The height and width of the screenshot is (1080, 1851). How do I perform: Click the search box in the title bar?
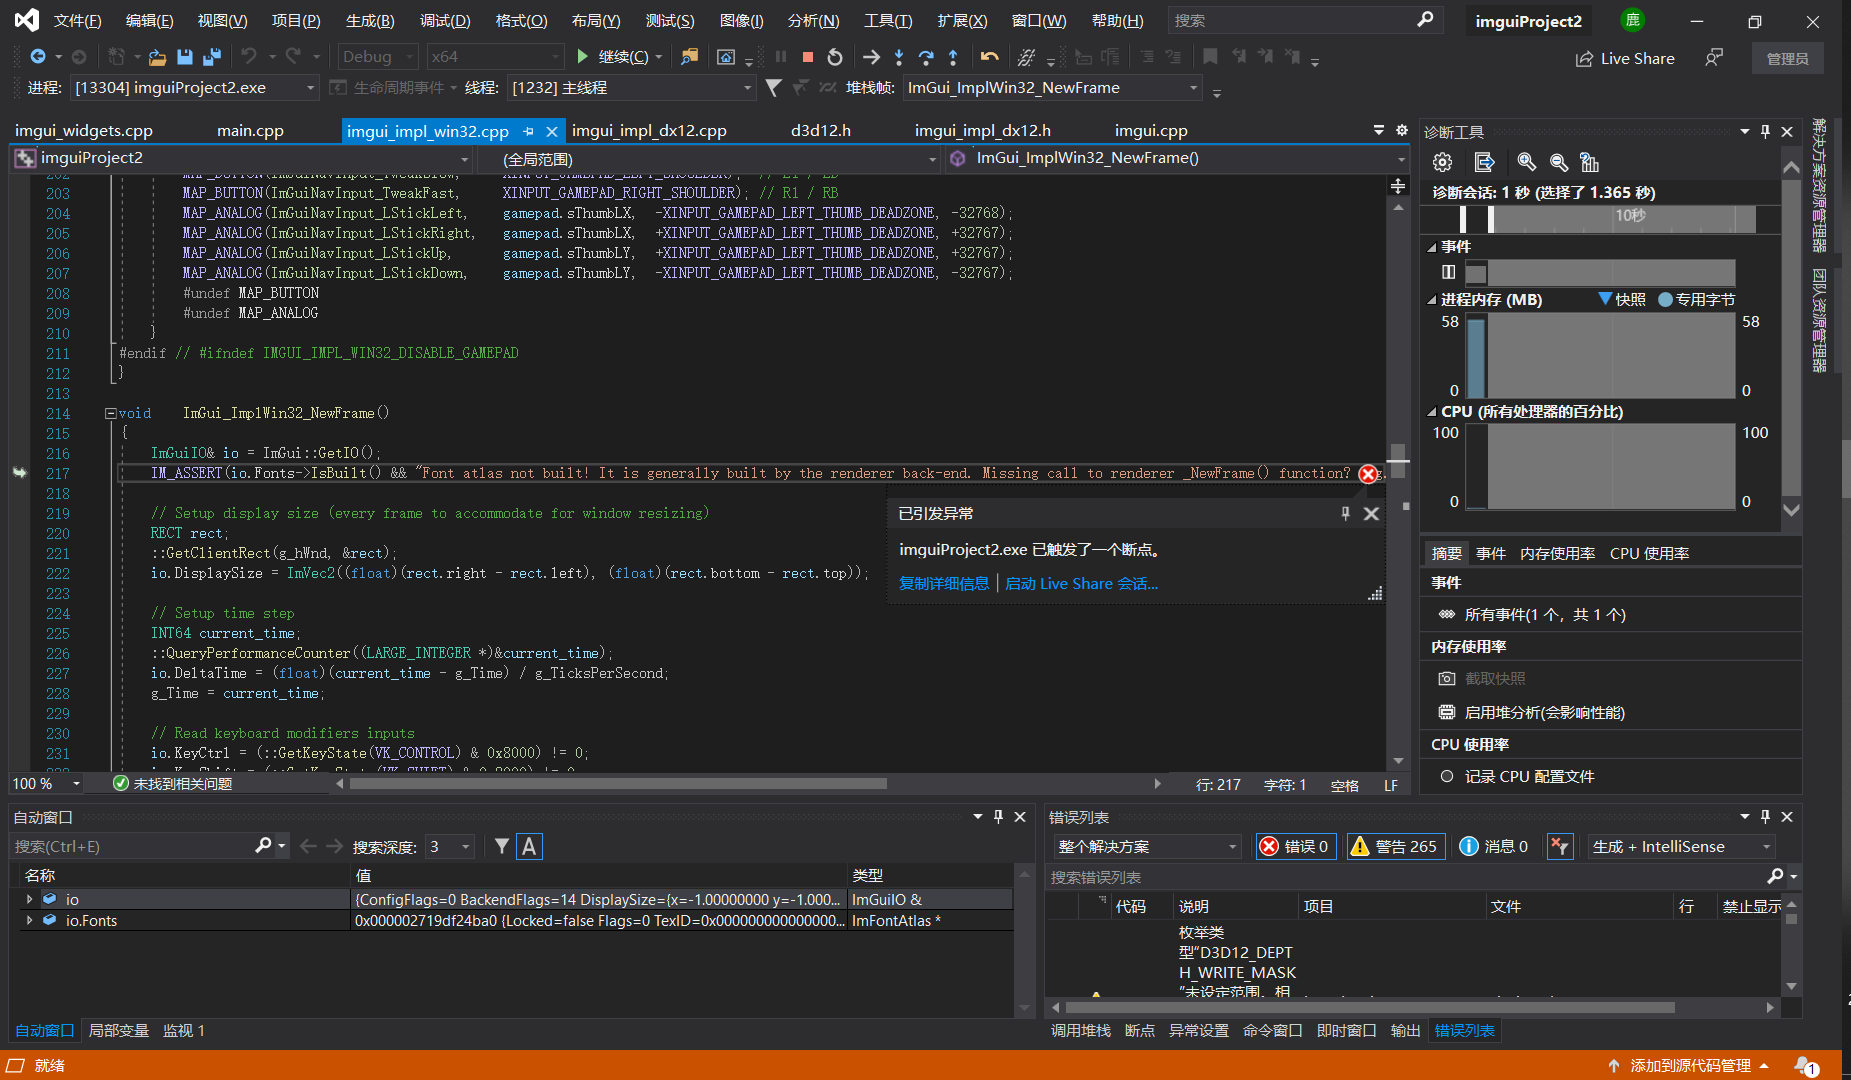click(x=1300, y=19)
